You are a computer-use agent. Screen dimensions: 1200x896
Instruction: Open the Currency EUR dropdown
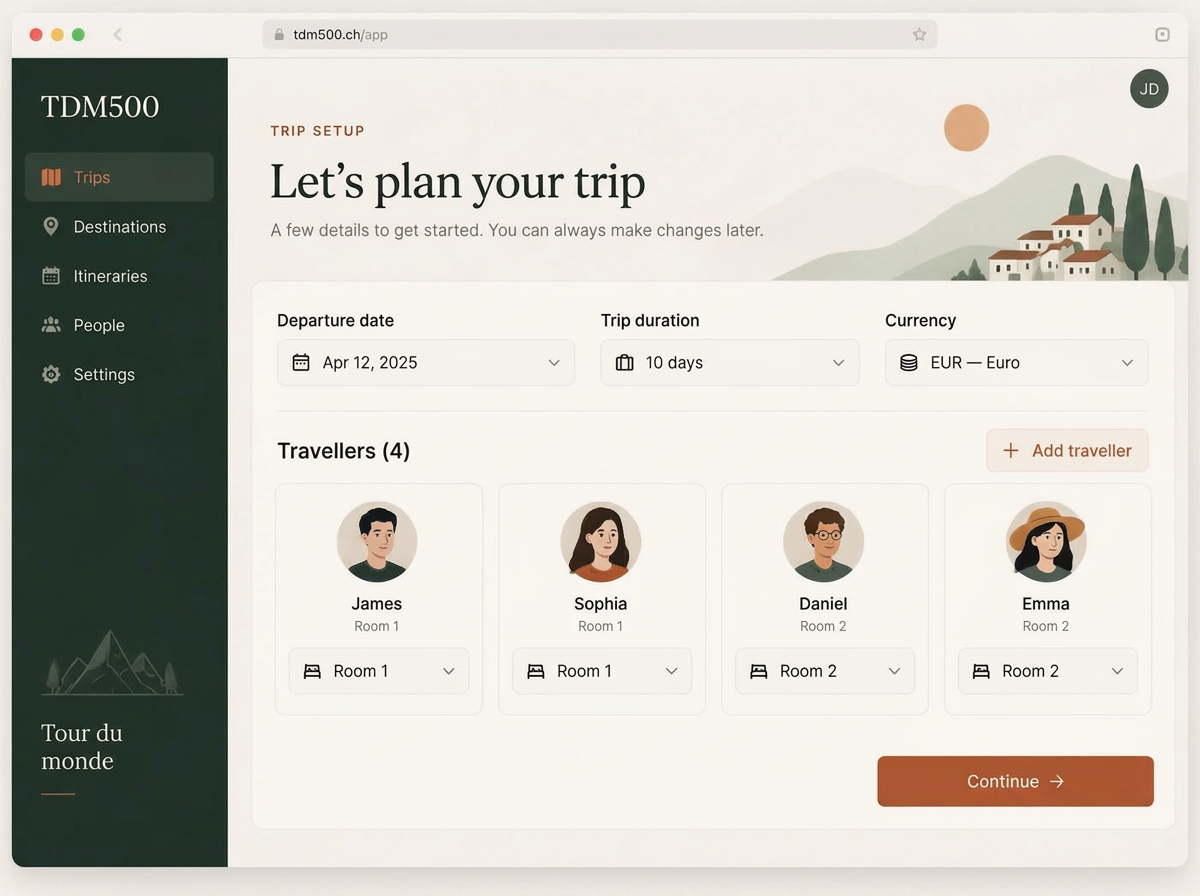click(1016, 362)
